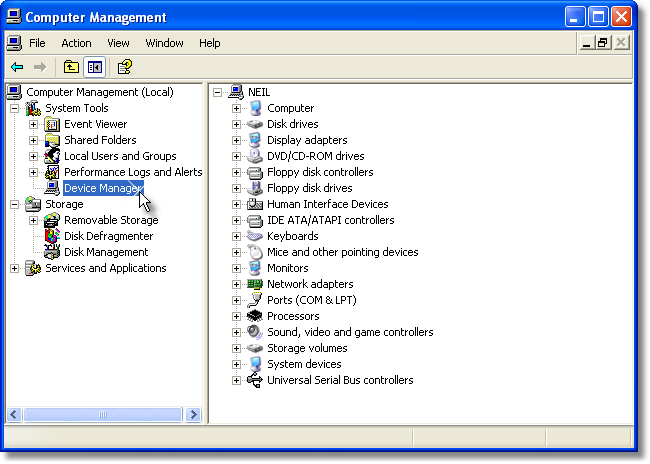Screen dimensions: 650x464
Task: Open the Help menu
Action: click(209, 43)
